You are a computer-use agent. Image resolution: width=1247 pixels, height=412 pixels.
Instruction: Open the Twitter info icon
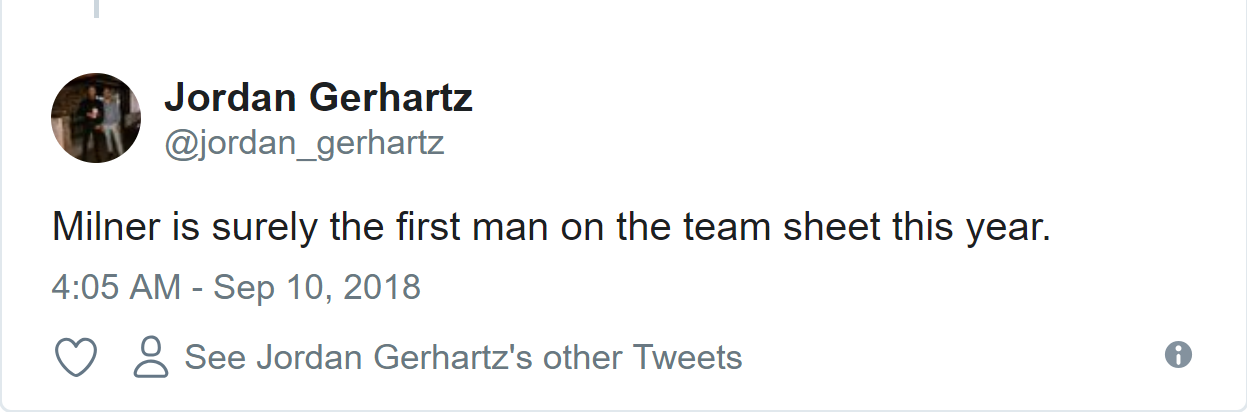pos(1179,354)
